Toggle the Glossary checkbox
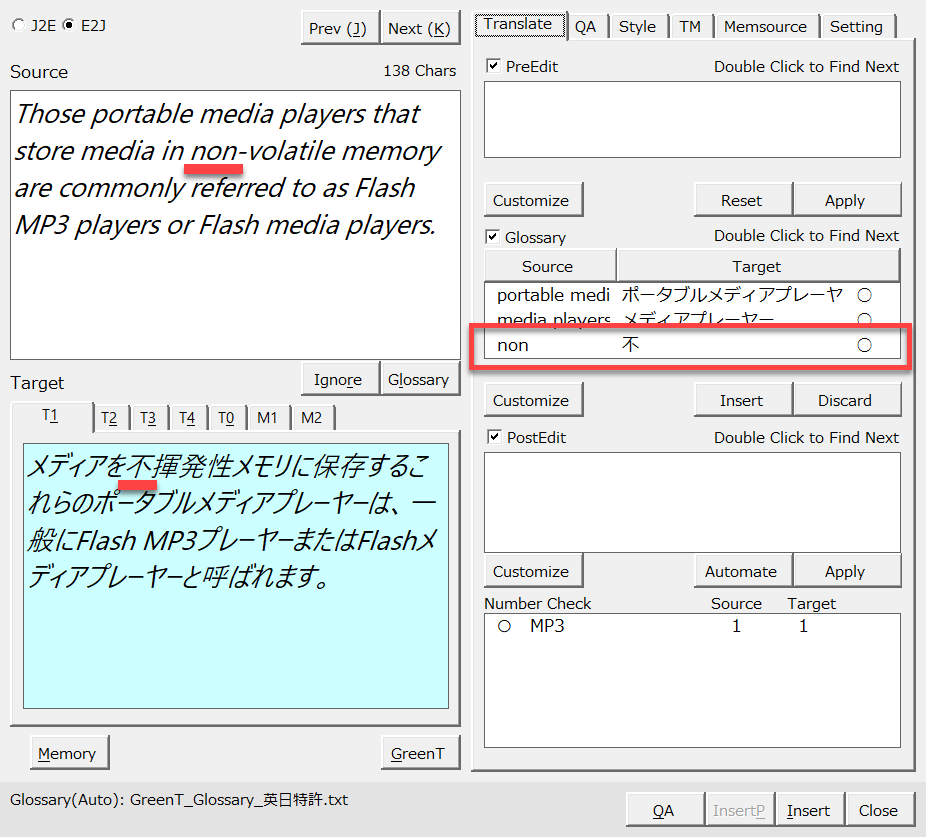The image size is (926, 837). pyautogui.click(x=493, y=237)
